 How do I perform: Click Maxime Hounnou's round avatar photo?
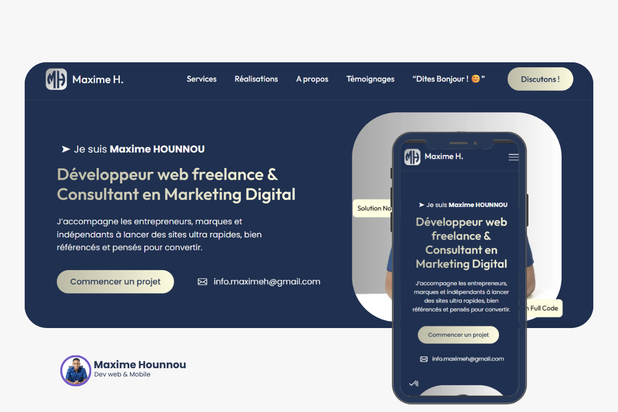pyautogui.click(x=76, y=371)
